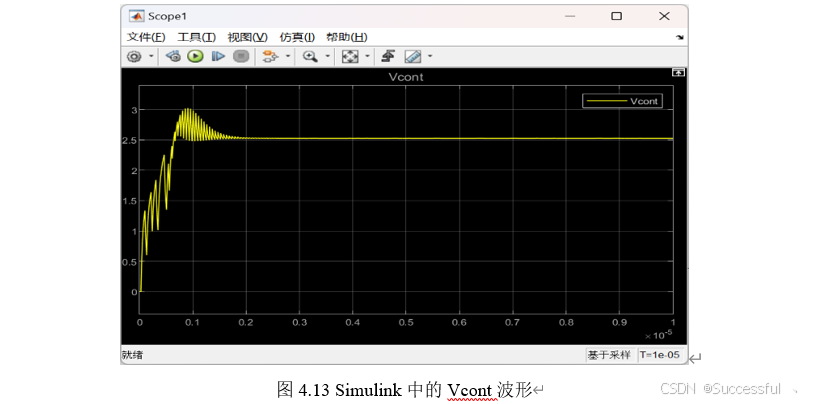Screen dimensions: 823x404
Task: Click the T=1e-05 status bar value
Action: 660,355
